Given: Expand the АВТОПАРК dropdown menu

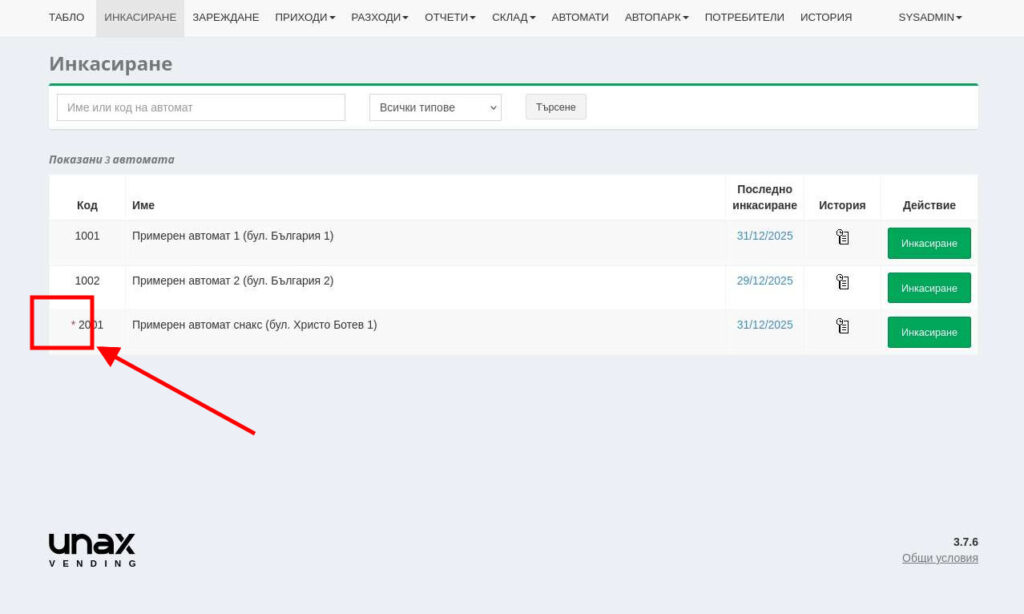Looking at the screenshot, I should pos(656,18).
